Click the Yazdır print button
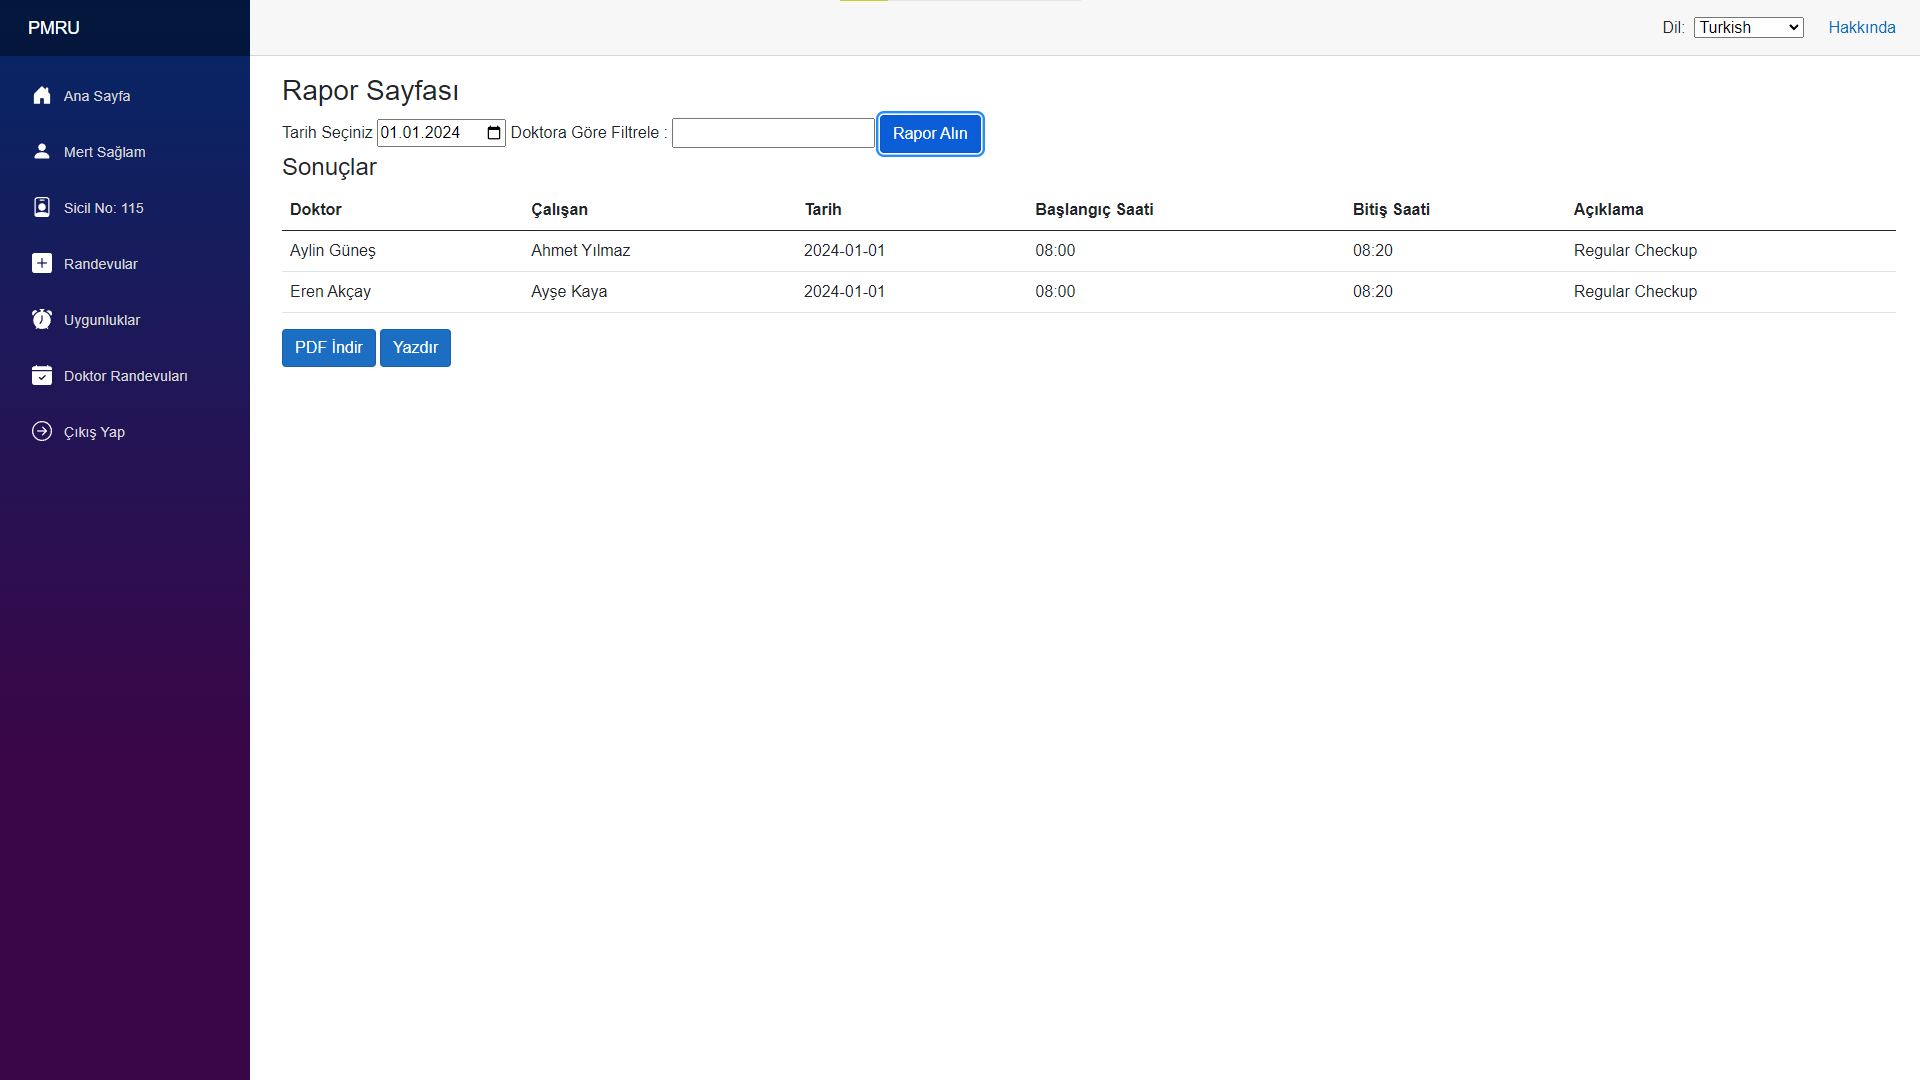 415,348
